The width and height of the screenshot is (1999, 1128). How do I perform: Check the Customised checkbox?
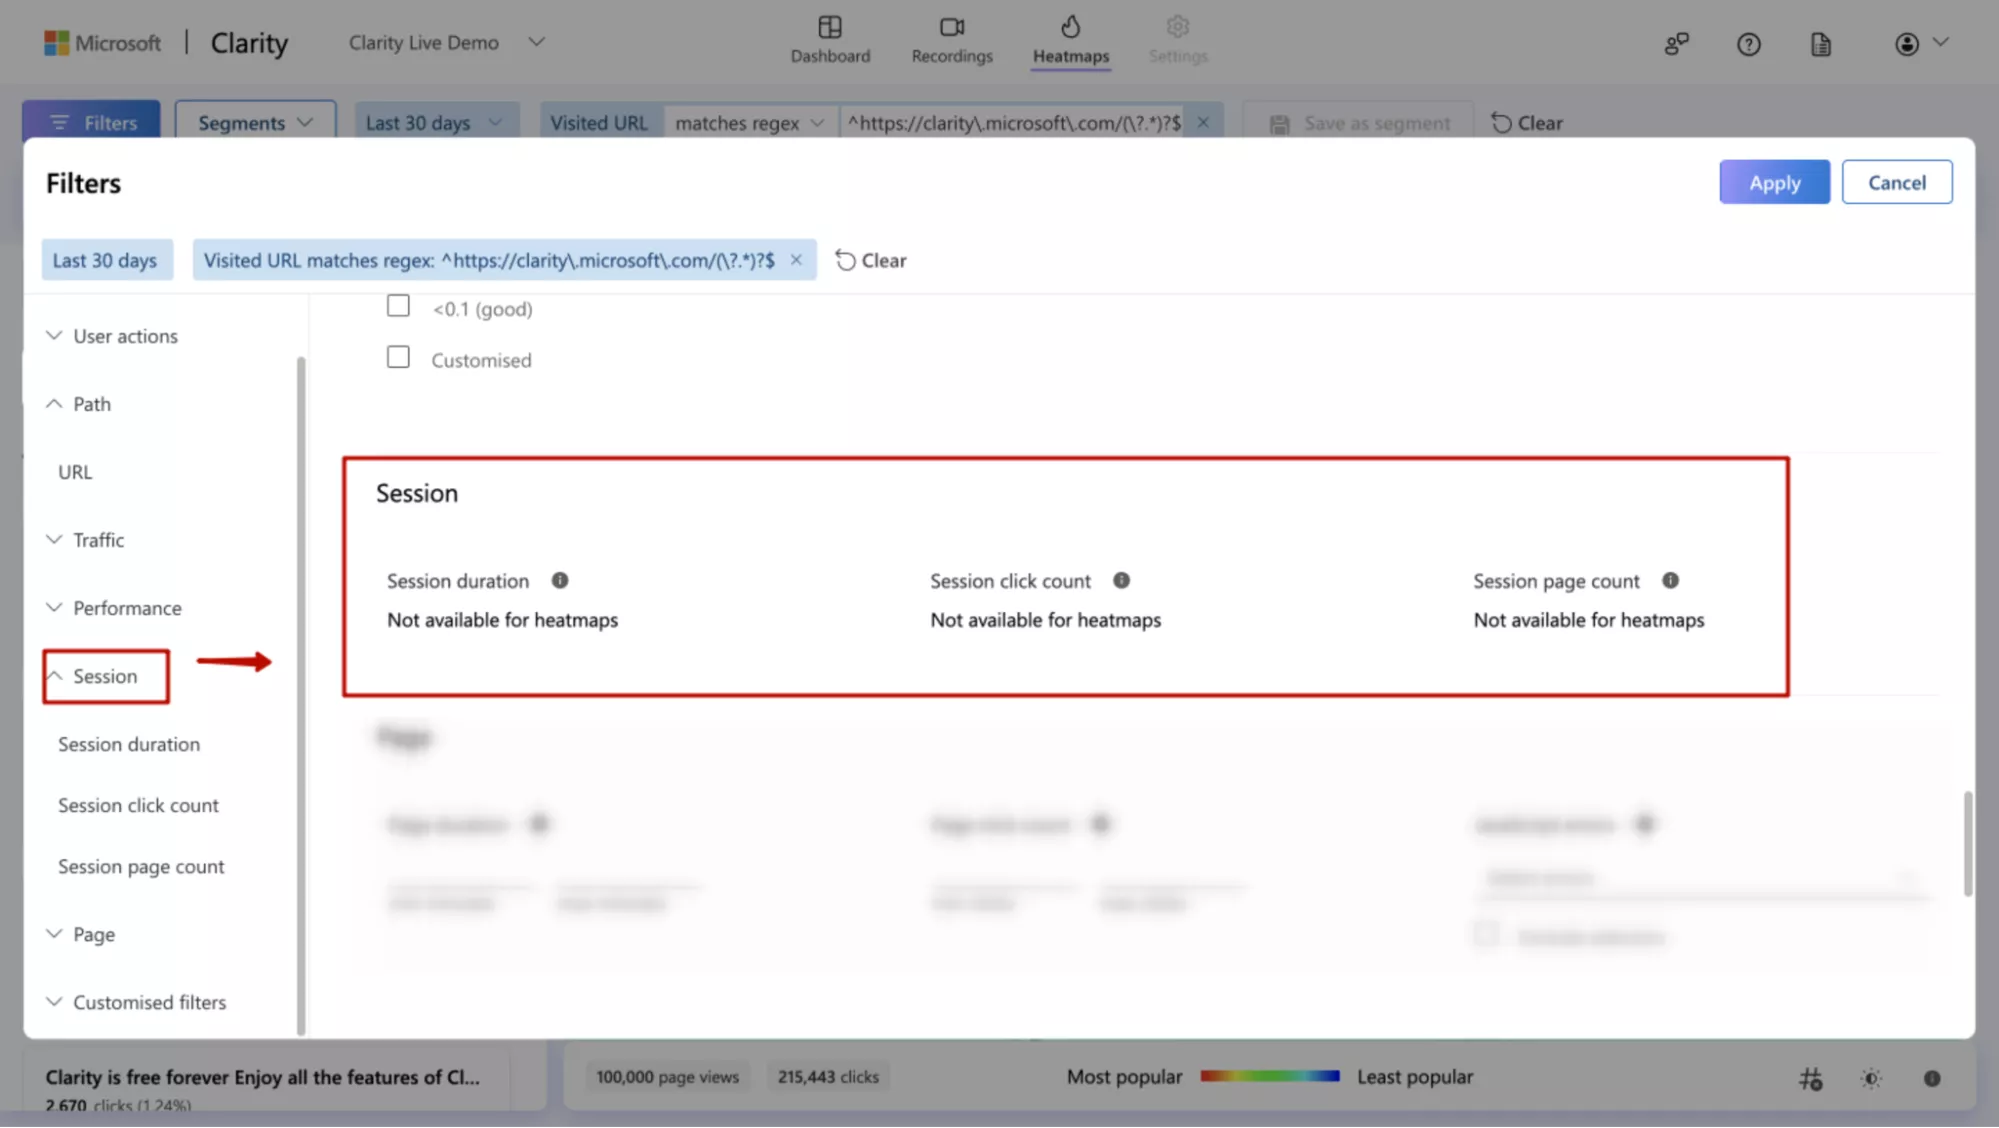398,358
